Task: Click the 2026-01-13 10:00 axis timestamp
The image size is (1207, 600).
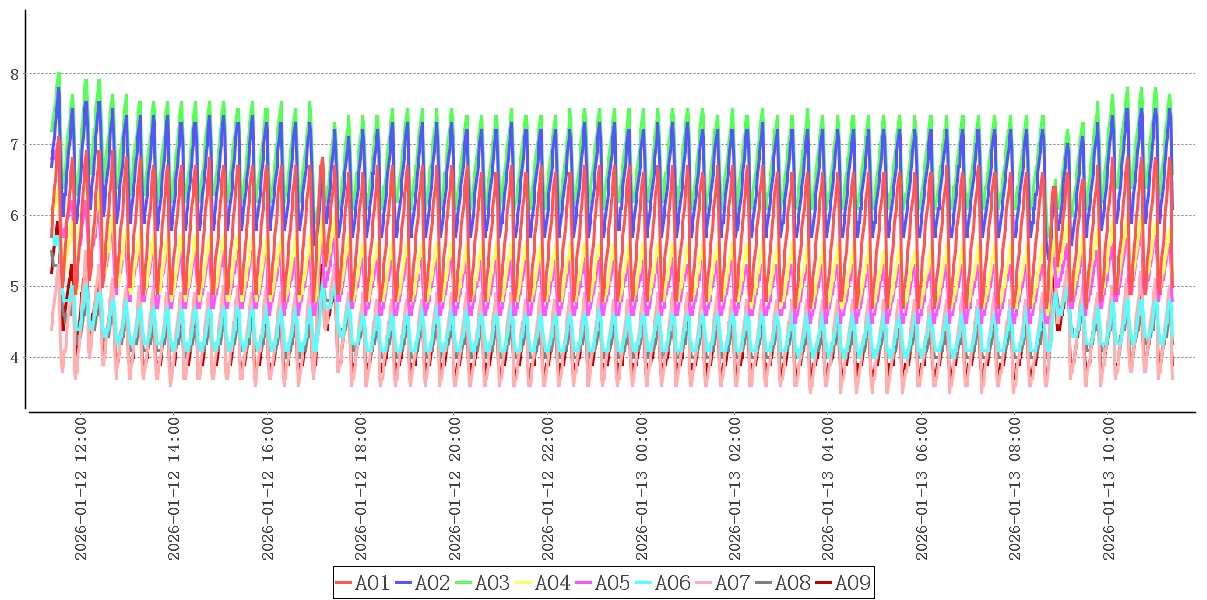Action: (x=1108, y=489)
